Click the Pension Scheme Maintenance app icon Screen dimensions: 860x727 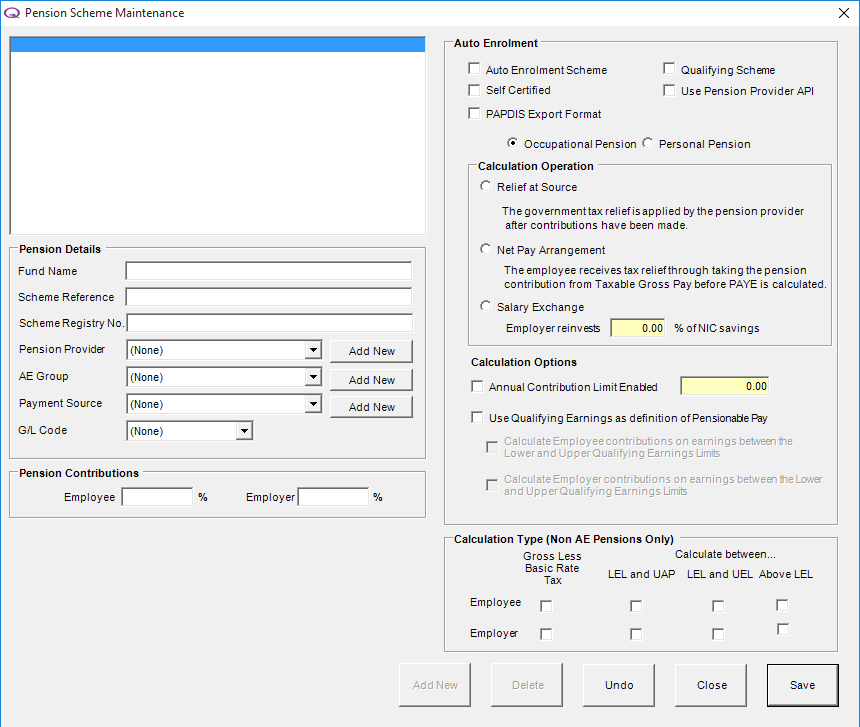pos(12,13)
